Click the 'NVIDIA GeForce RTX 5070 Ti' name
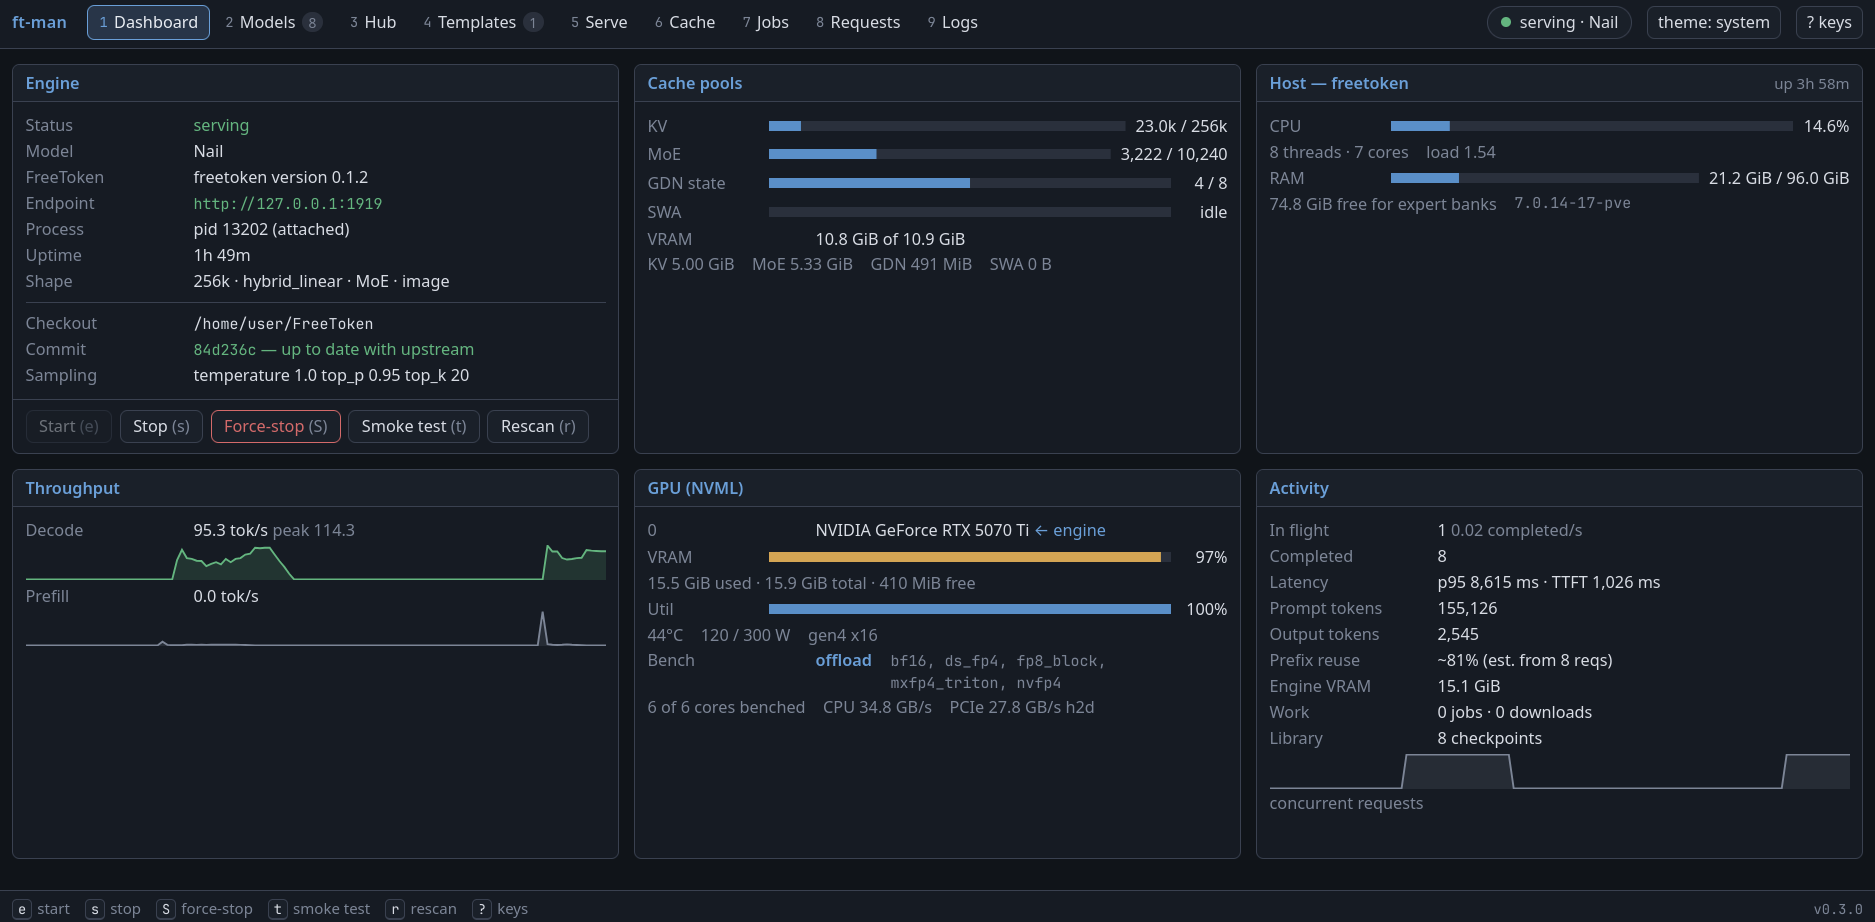 (x=922, y=530)
